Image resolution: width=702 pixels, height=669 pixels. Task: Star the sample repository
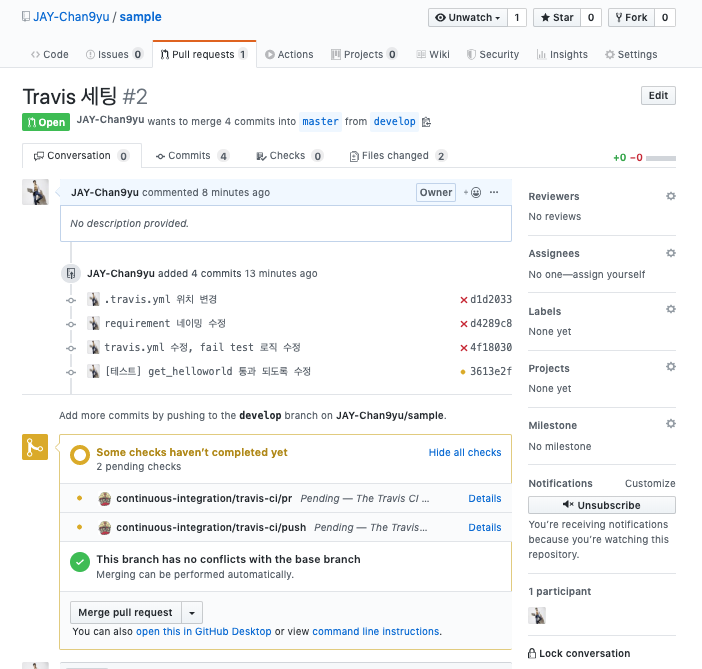(x=557, y=17)
